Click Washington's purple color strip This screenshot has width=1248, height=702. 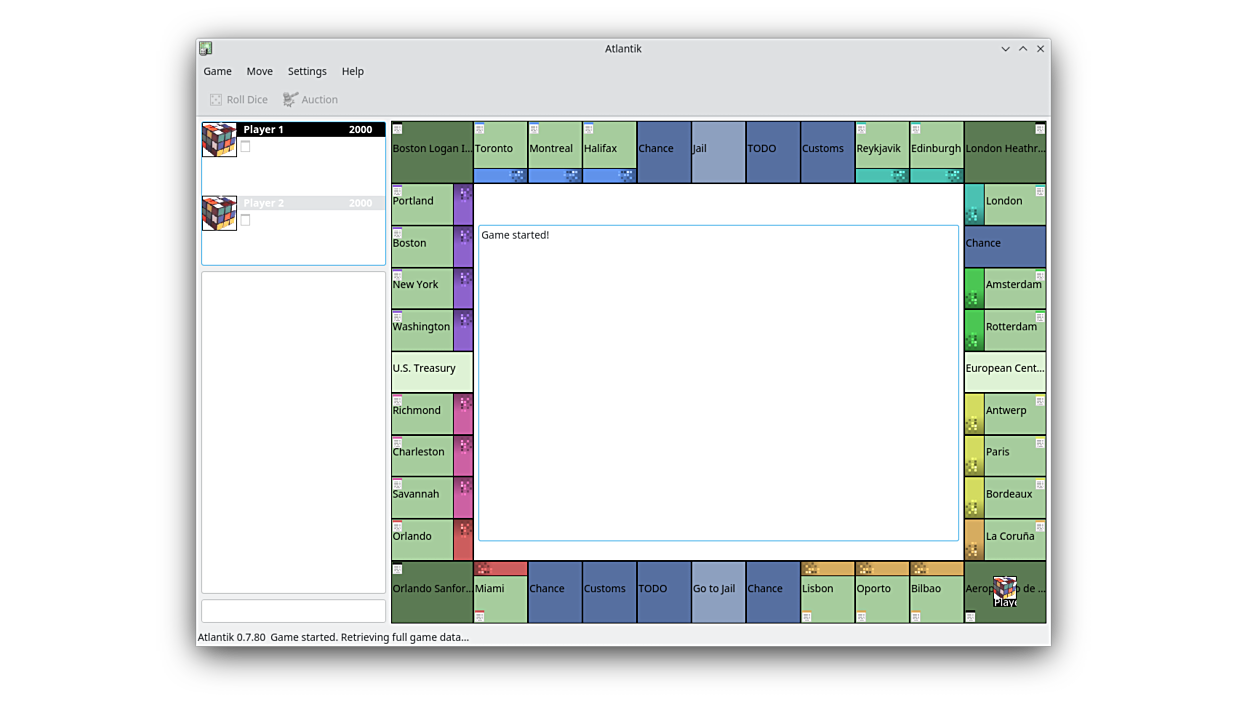[x=463, y=330]
